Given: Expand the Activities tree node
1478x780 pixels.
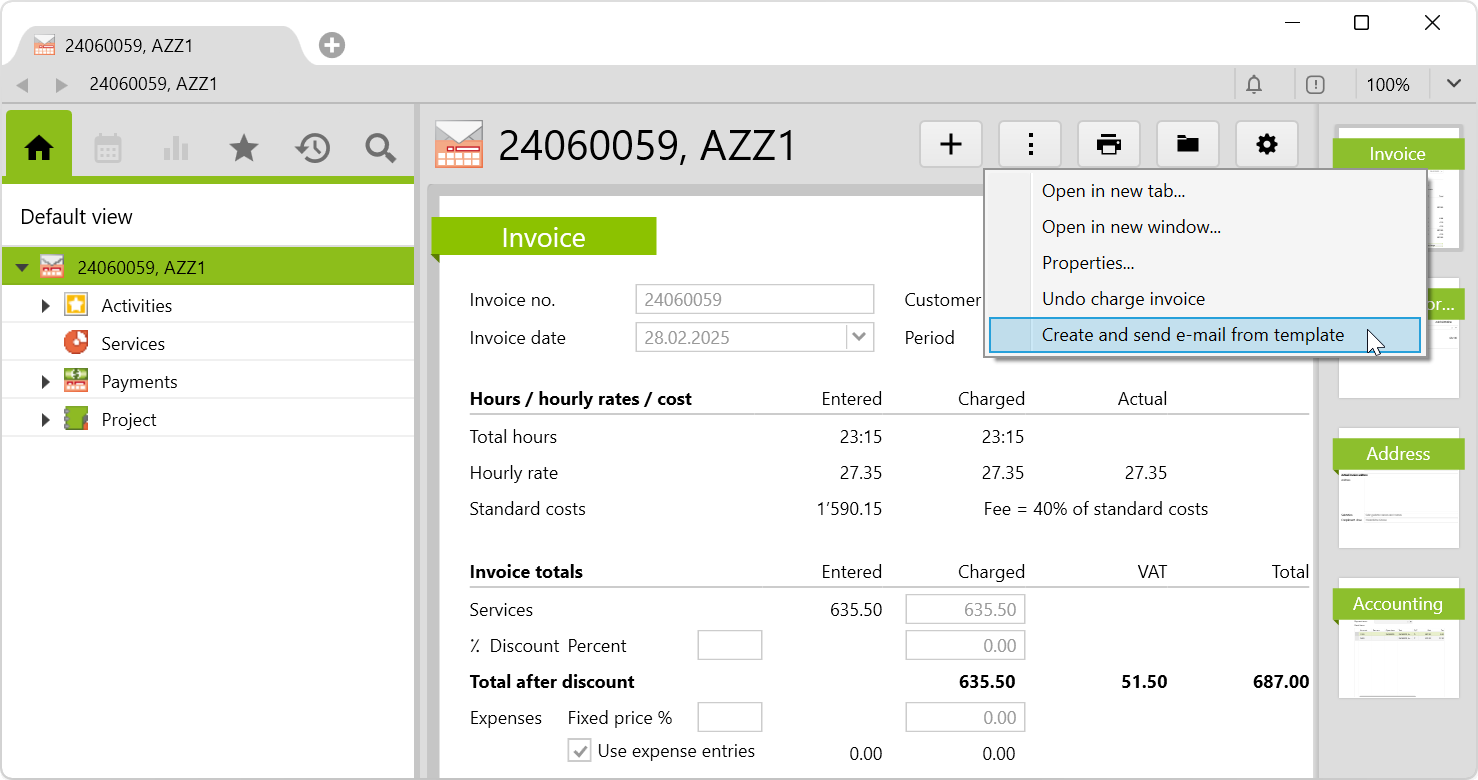Looking at the screenshot, I should (x=45, y=306).
